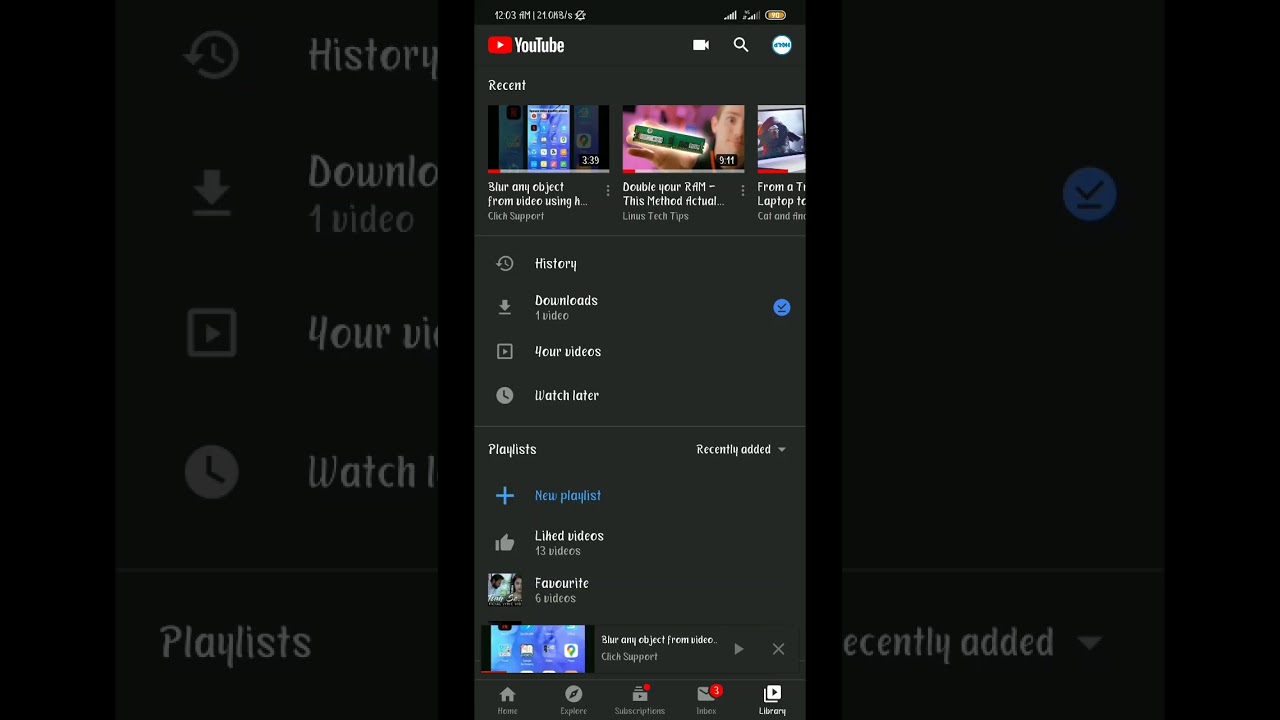Open Liked videos playlist

click(640, 543)
